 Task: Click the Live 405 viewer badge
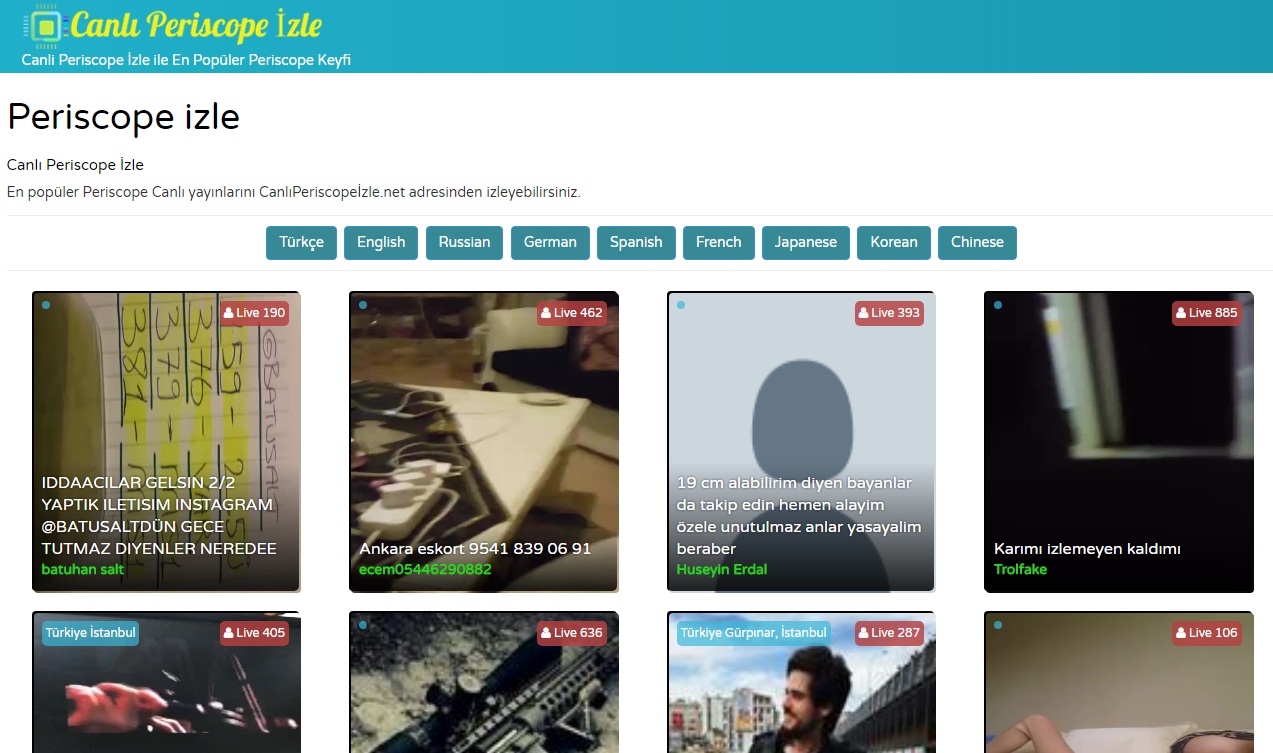[x=255, y=633]
